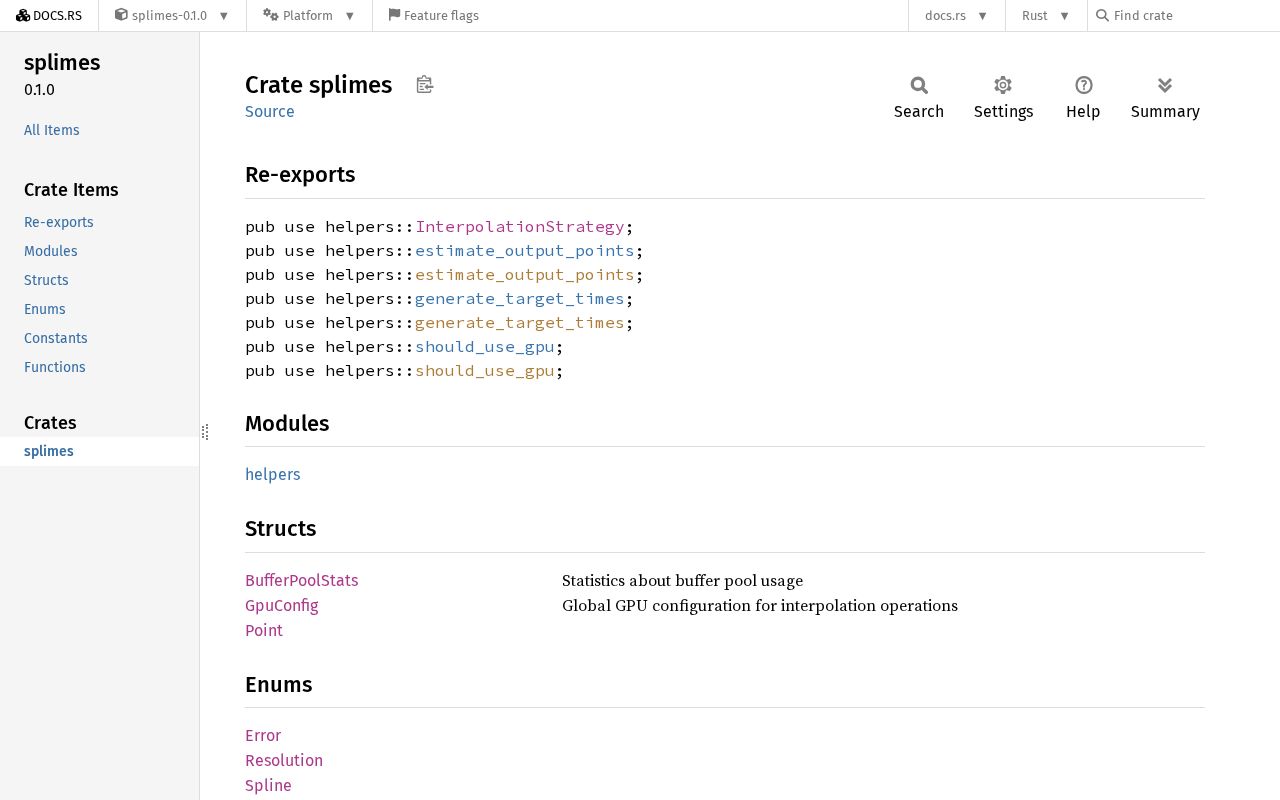Go to Structs in sidebar
Screen dimensions: 1280x800
pos(46,280)
